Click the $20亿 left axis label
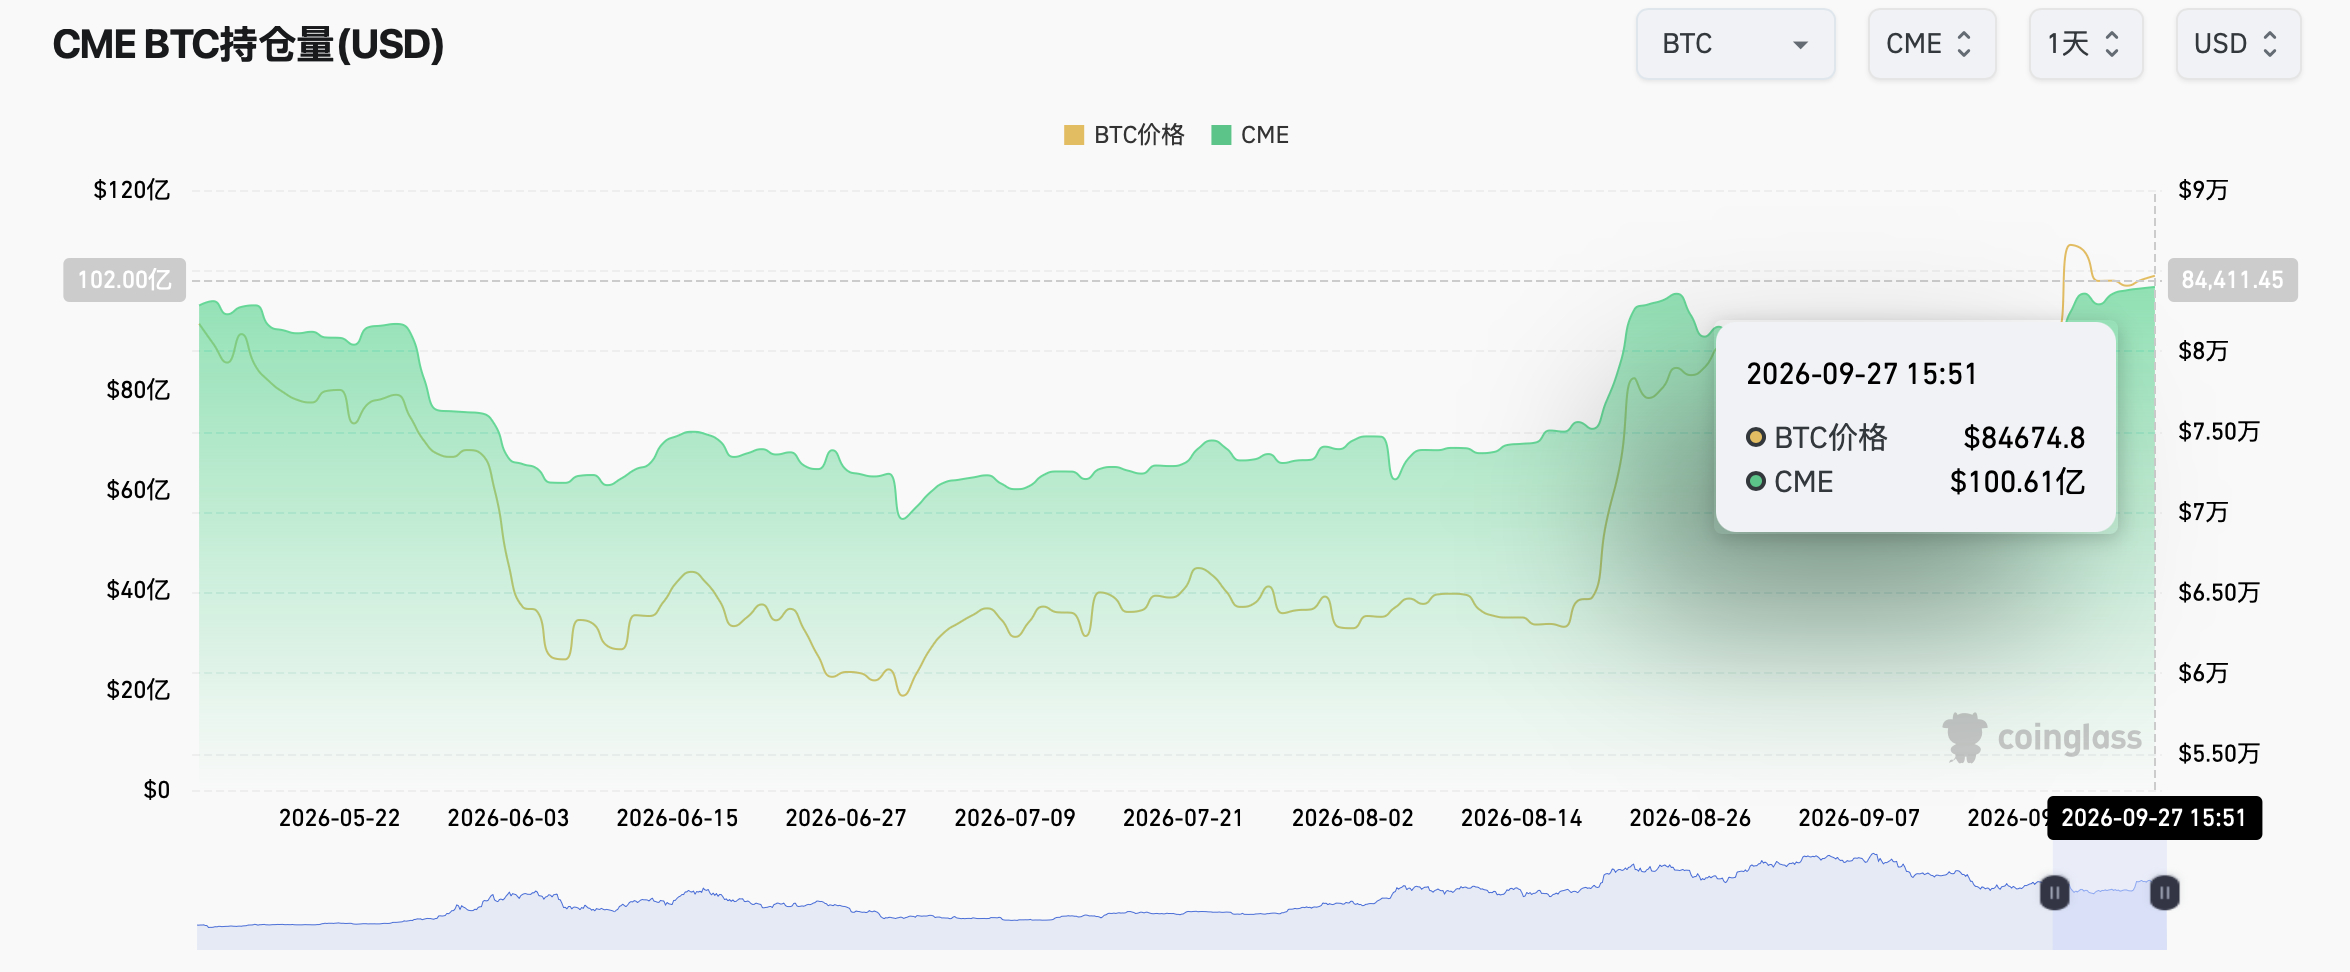The height and width of the screenshot is (972, 2350). [x=138, y=690]
